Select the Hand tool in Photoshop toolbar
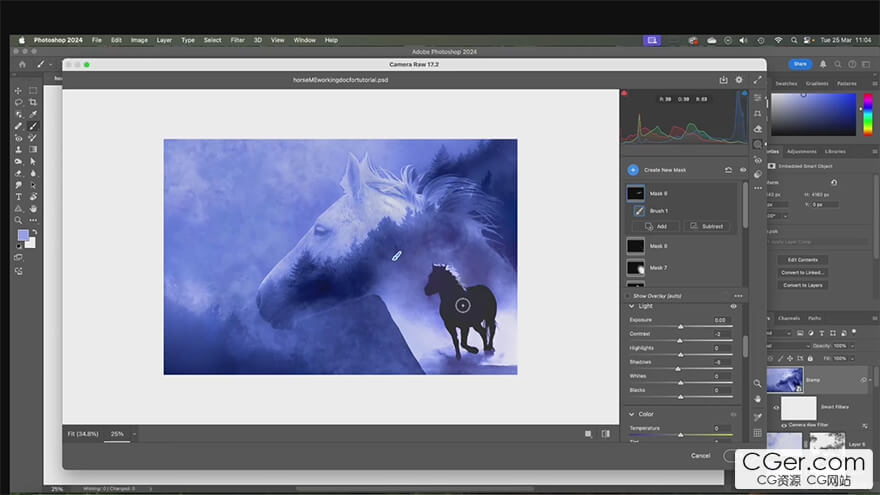This screenshot has width=880, height=495. point(33,208)
